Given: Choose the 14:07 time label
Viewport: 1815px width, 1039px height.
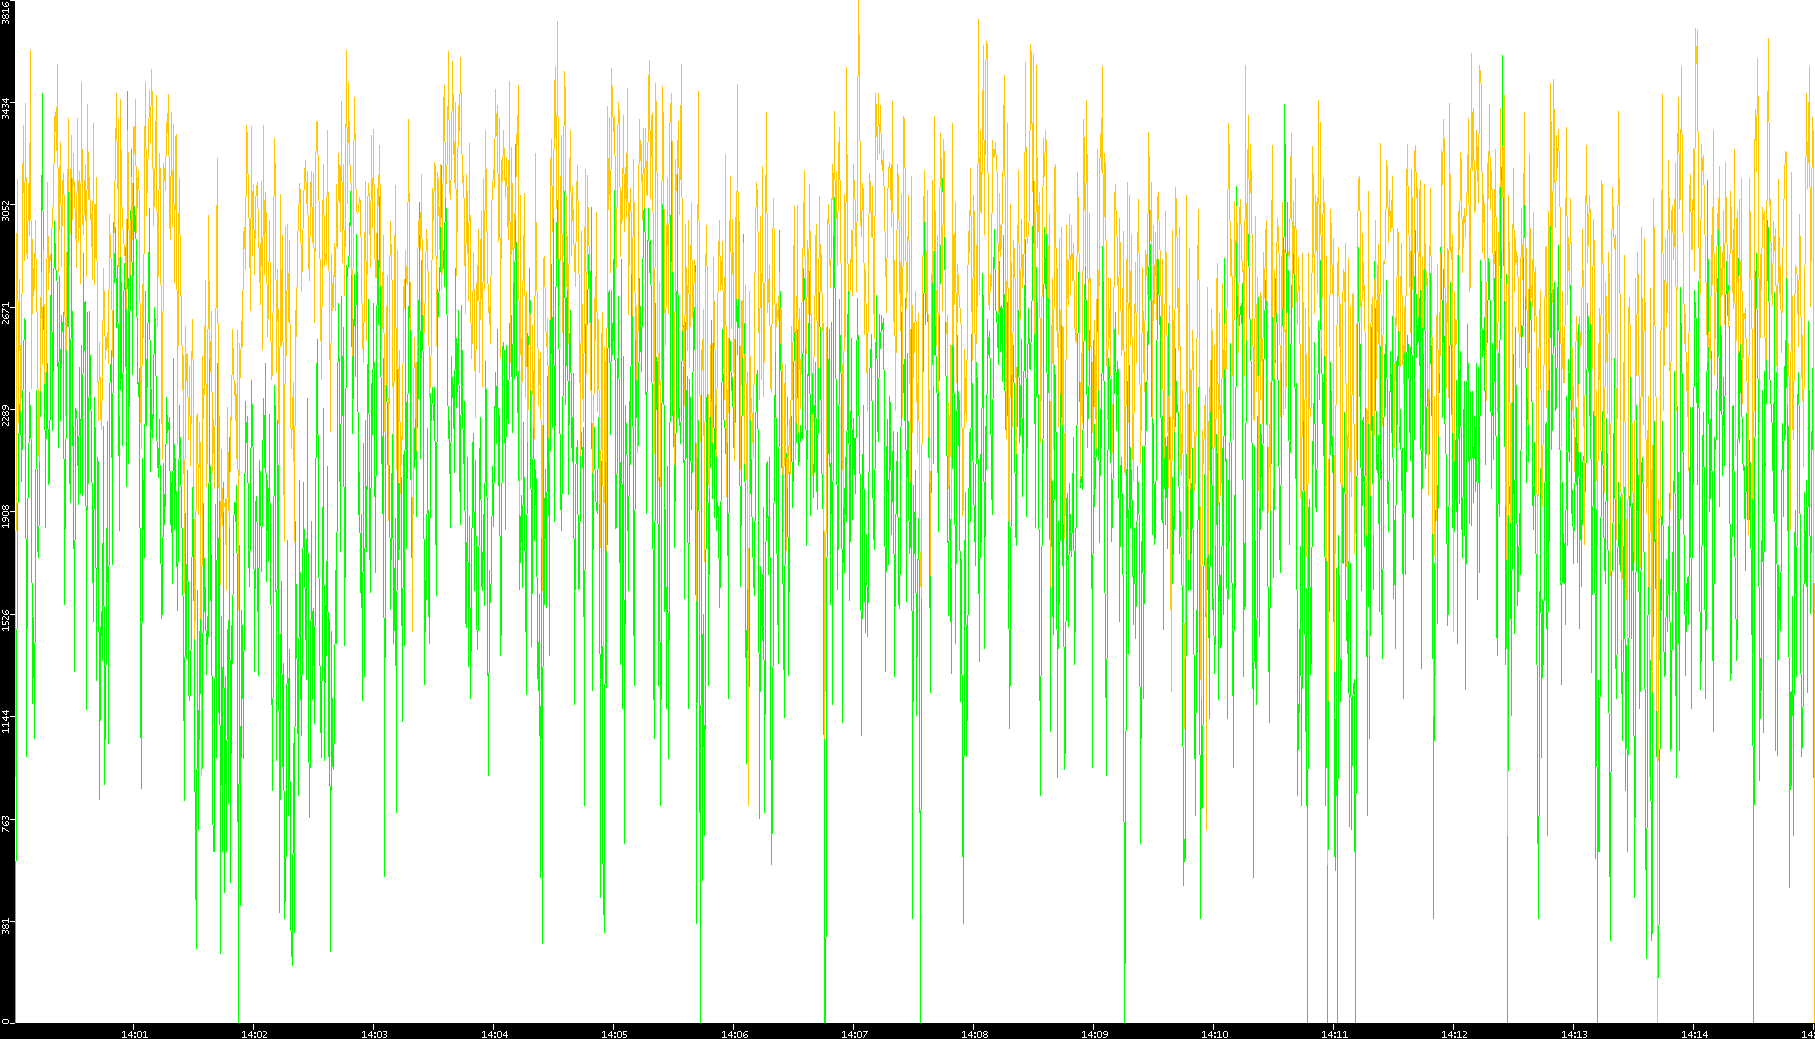Looking at the screenshot, I should pyautogui.click(x=854, y=1034).
